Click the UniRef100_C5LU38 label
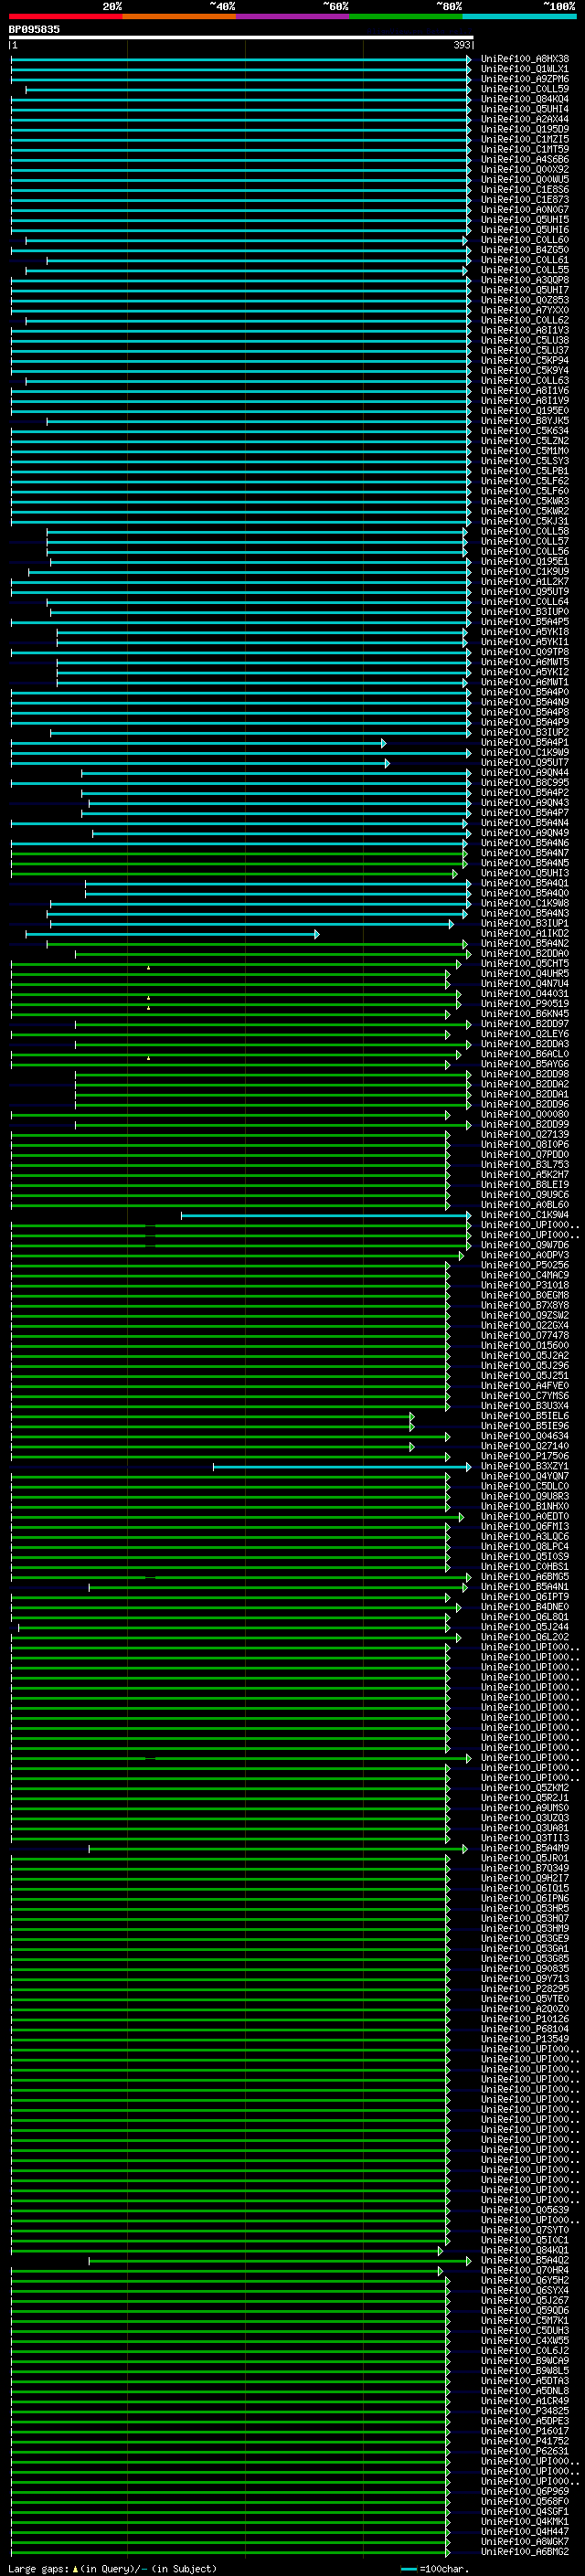 click(524, 340)
